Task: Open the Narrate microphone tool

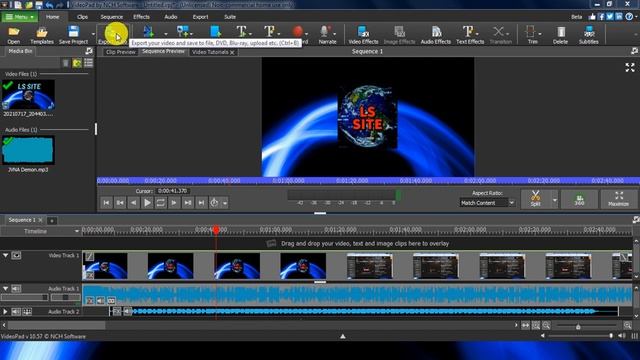Action: point(326,34)
